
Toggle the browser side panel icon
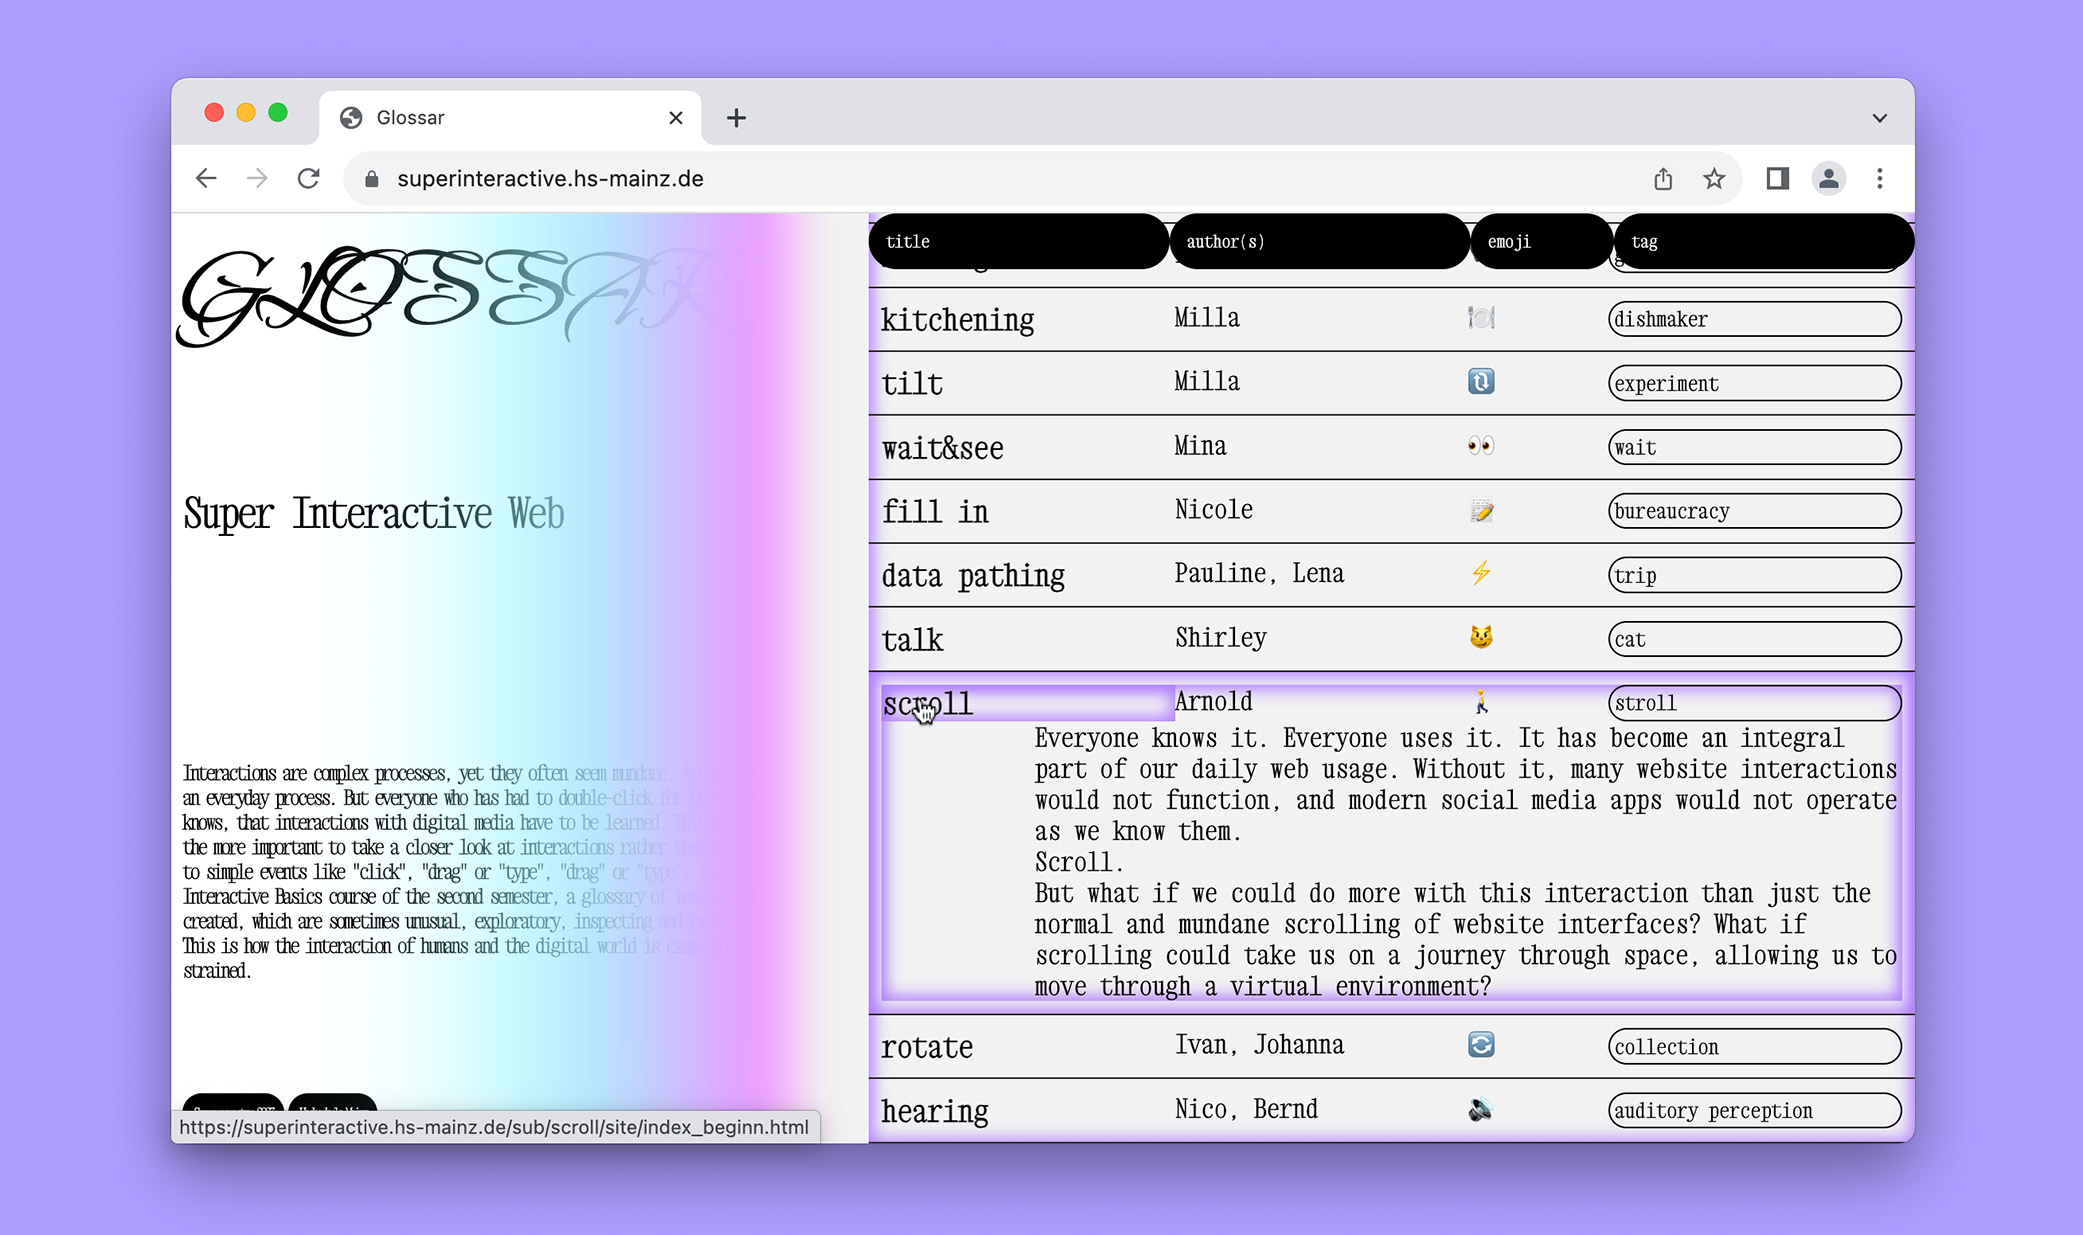1777,178
